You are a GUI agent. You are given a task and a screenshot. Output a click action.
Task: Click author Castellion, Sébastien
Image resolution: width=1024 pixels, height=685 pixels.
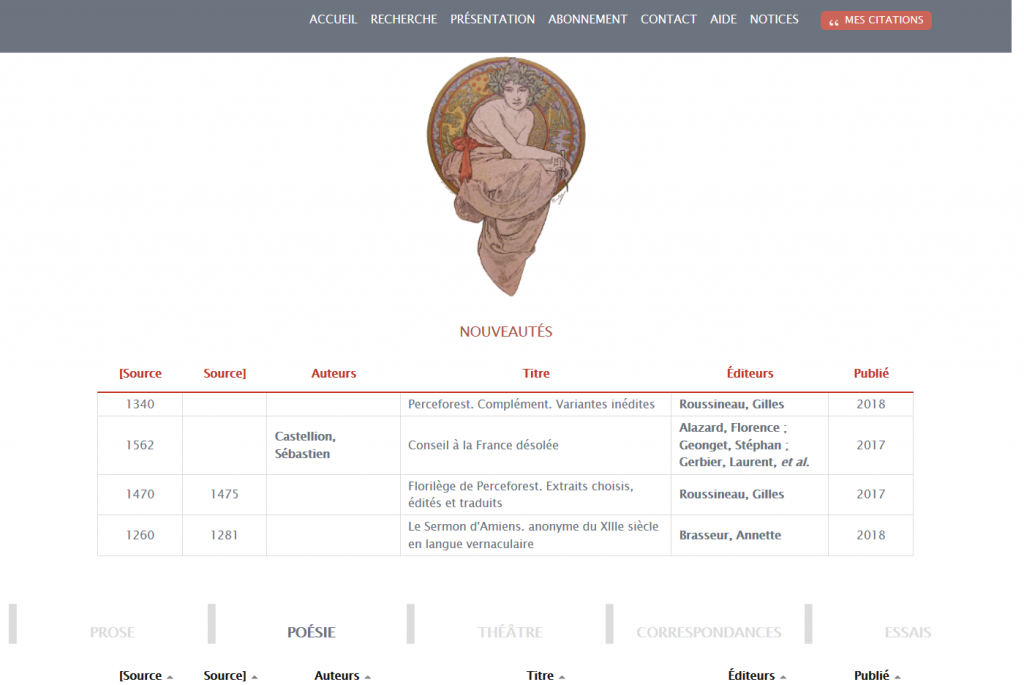[x=305, y=445]
